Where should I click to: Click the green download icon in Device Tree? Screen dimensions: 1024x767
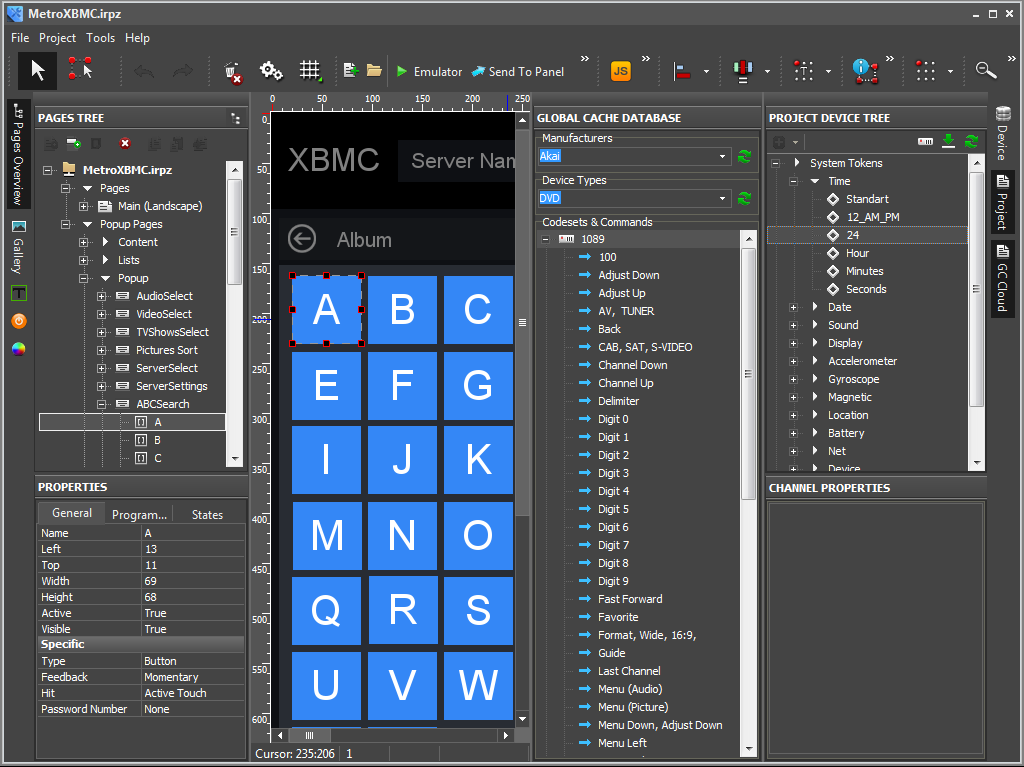(x=949, y=142)
